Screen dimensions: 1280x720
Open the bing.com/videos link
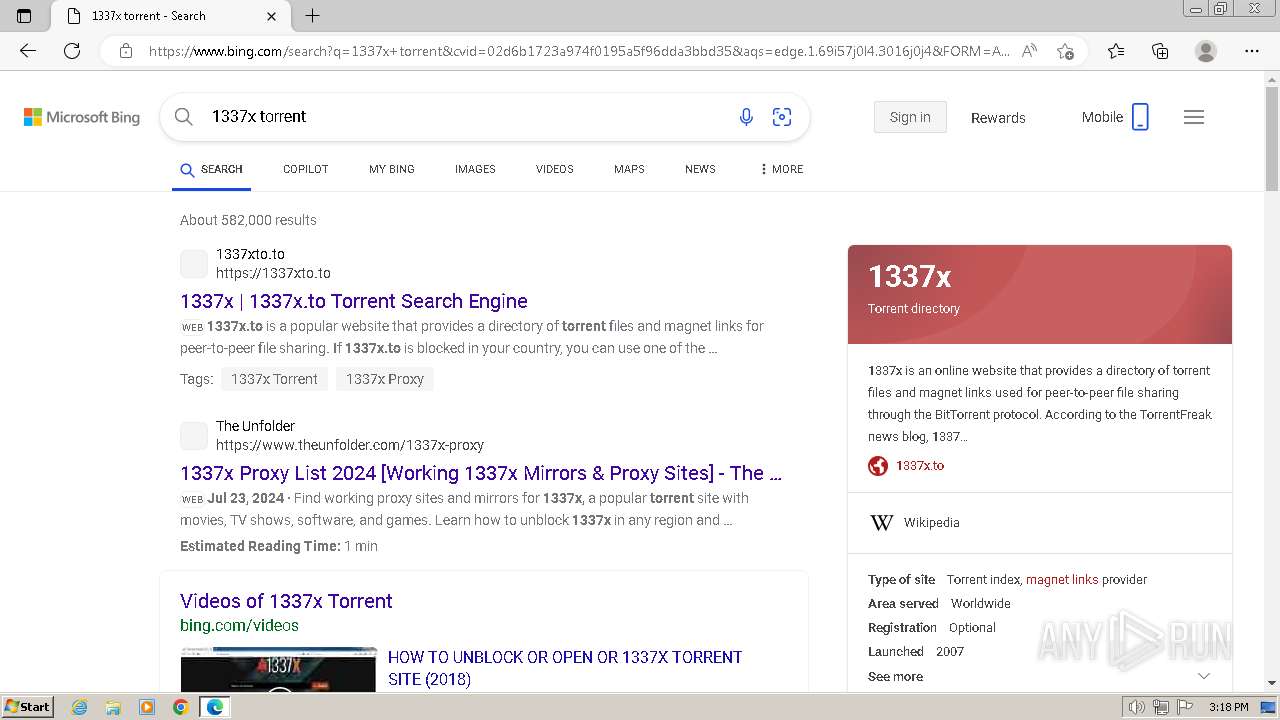[x=239, y=625]
